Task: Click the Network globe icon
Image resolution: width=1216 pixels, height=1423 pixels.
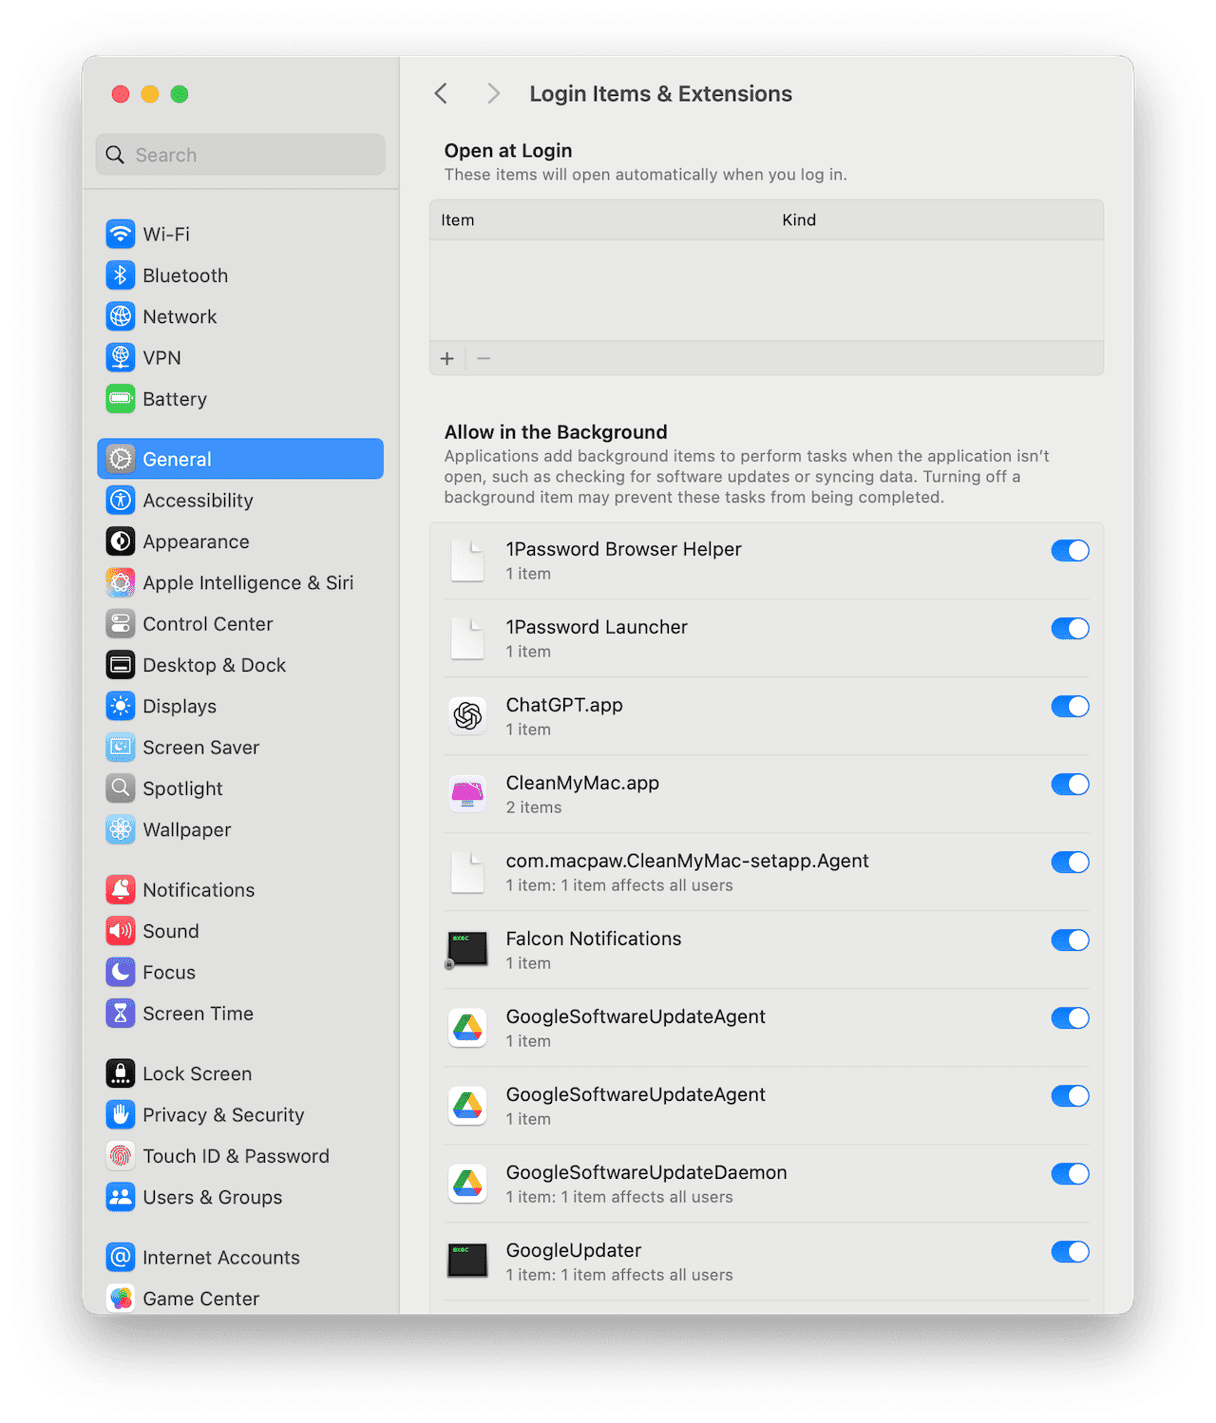Action: coord(120,316)
